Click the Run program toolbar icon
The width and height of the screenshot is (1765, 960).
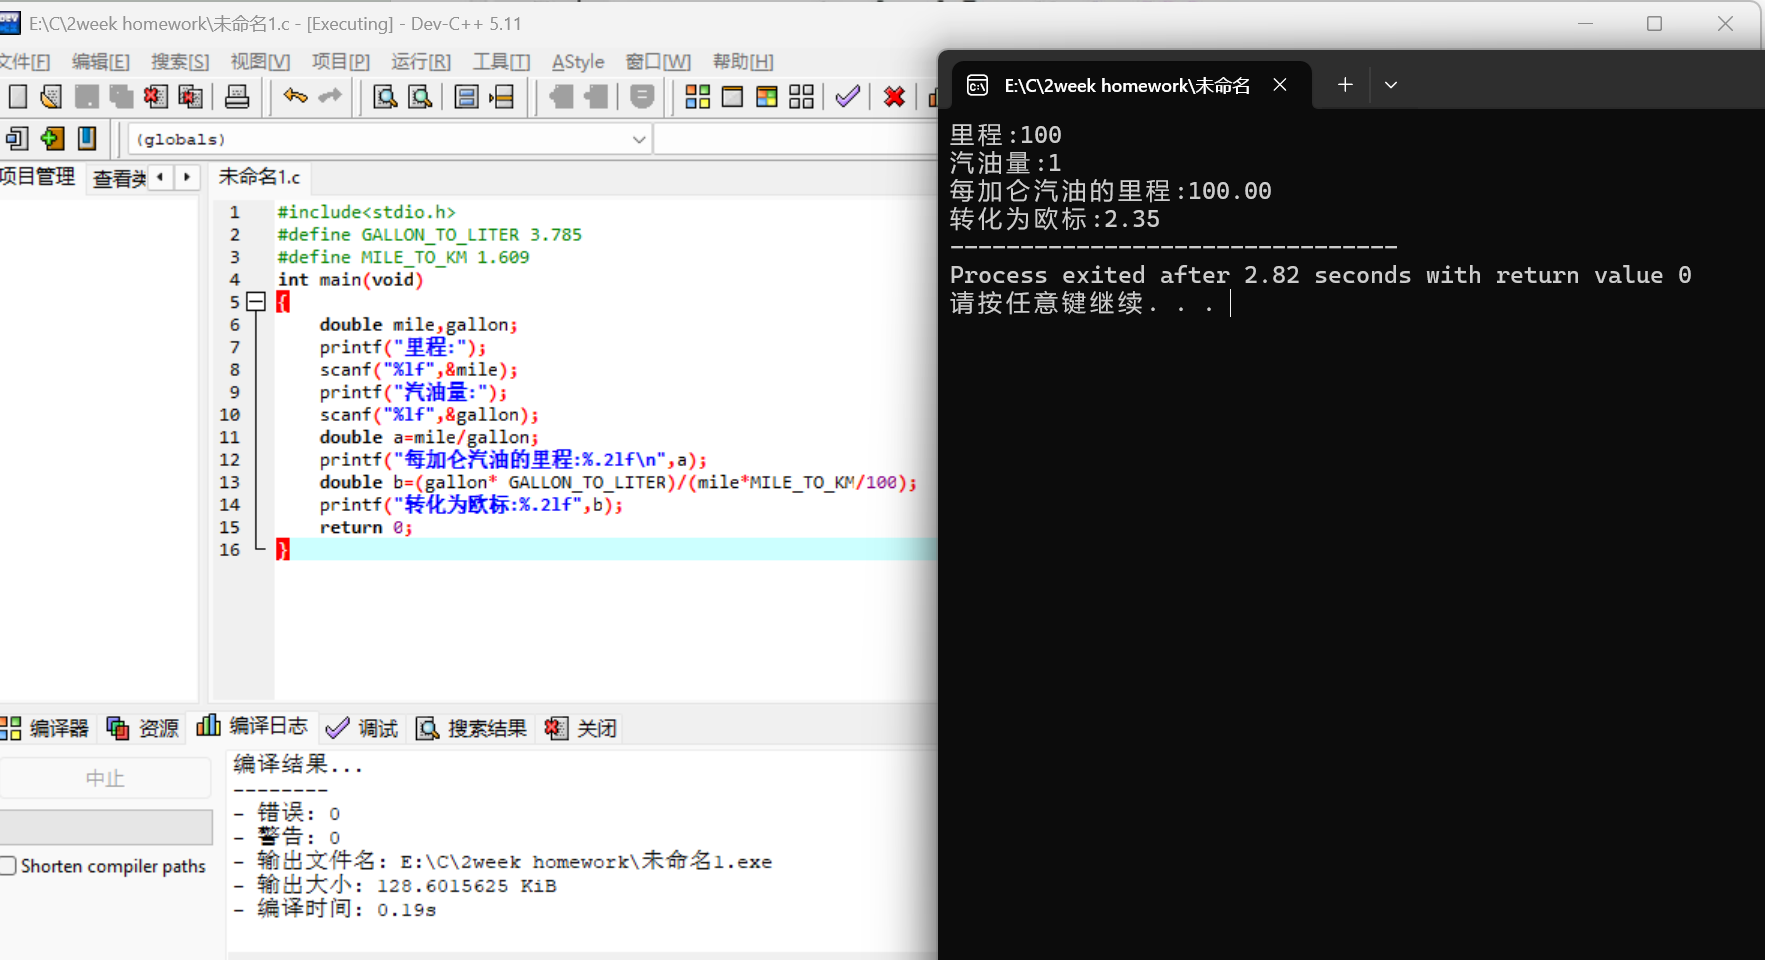pos(732,96)
